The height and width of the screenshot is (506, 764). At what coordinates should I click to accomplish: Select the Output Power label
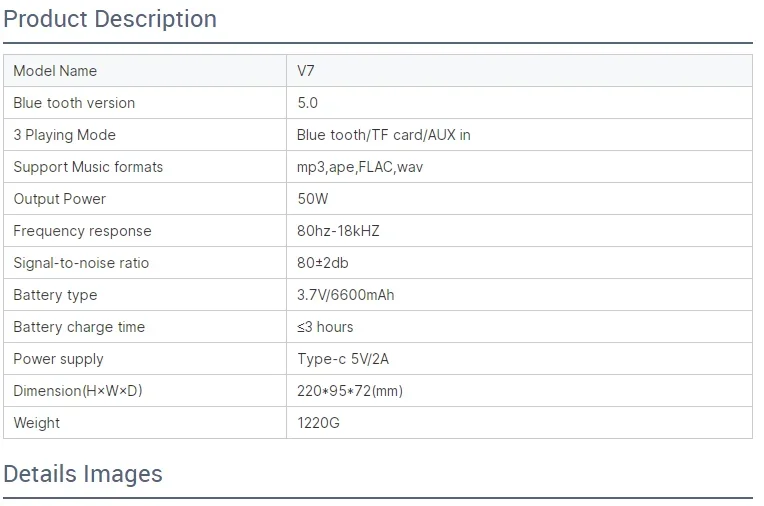[x=59, y=199]
